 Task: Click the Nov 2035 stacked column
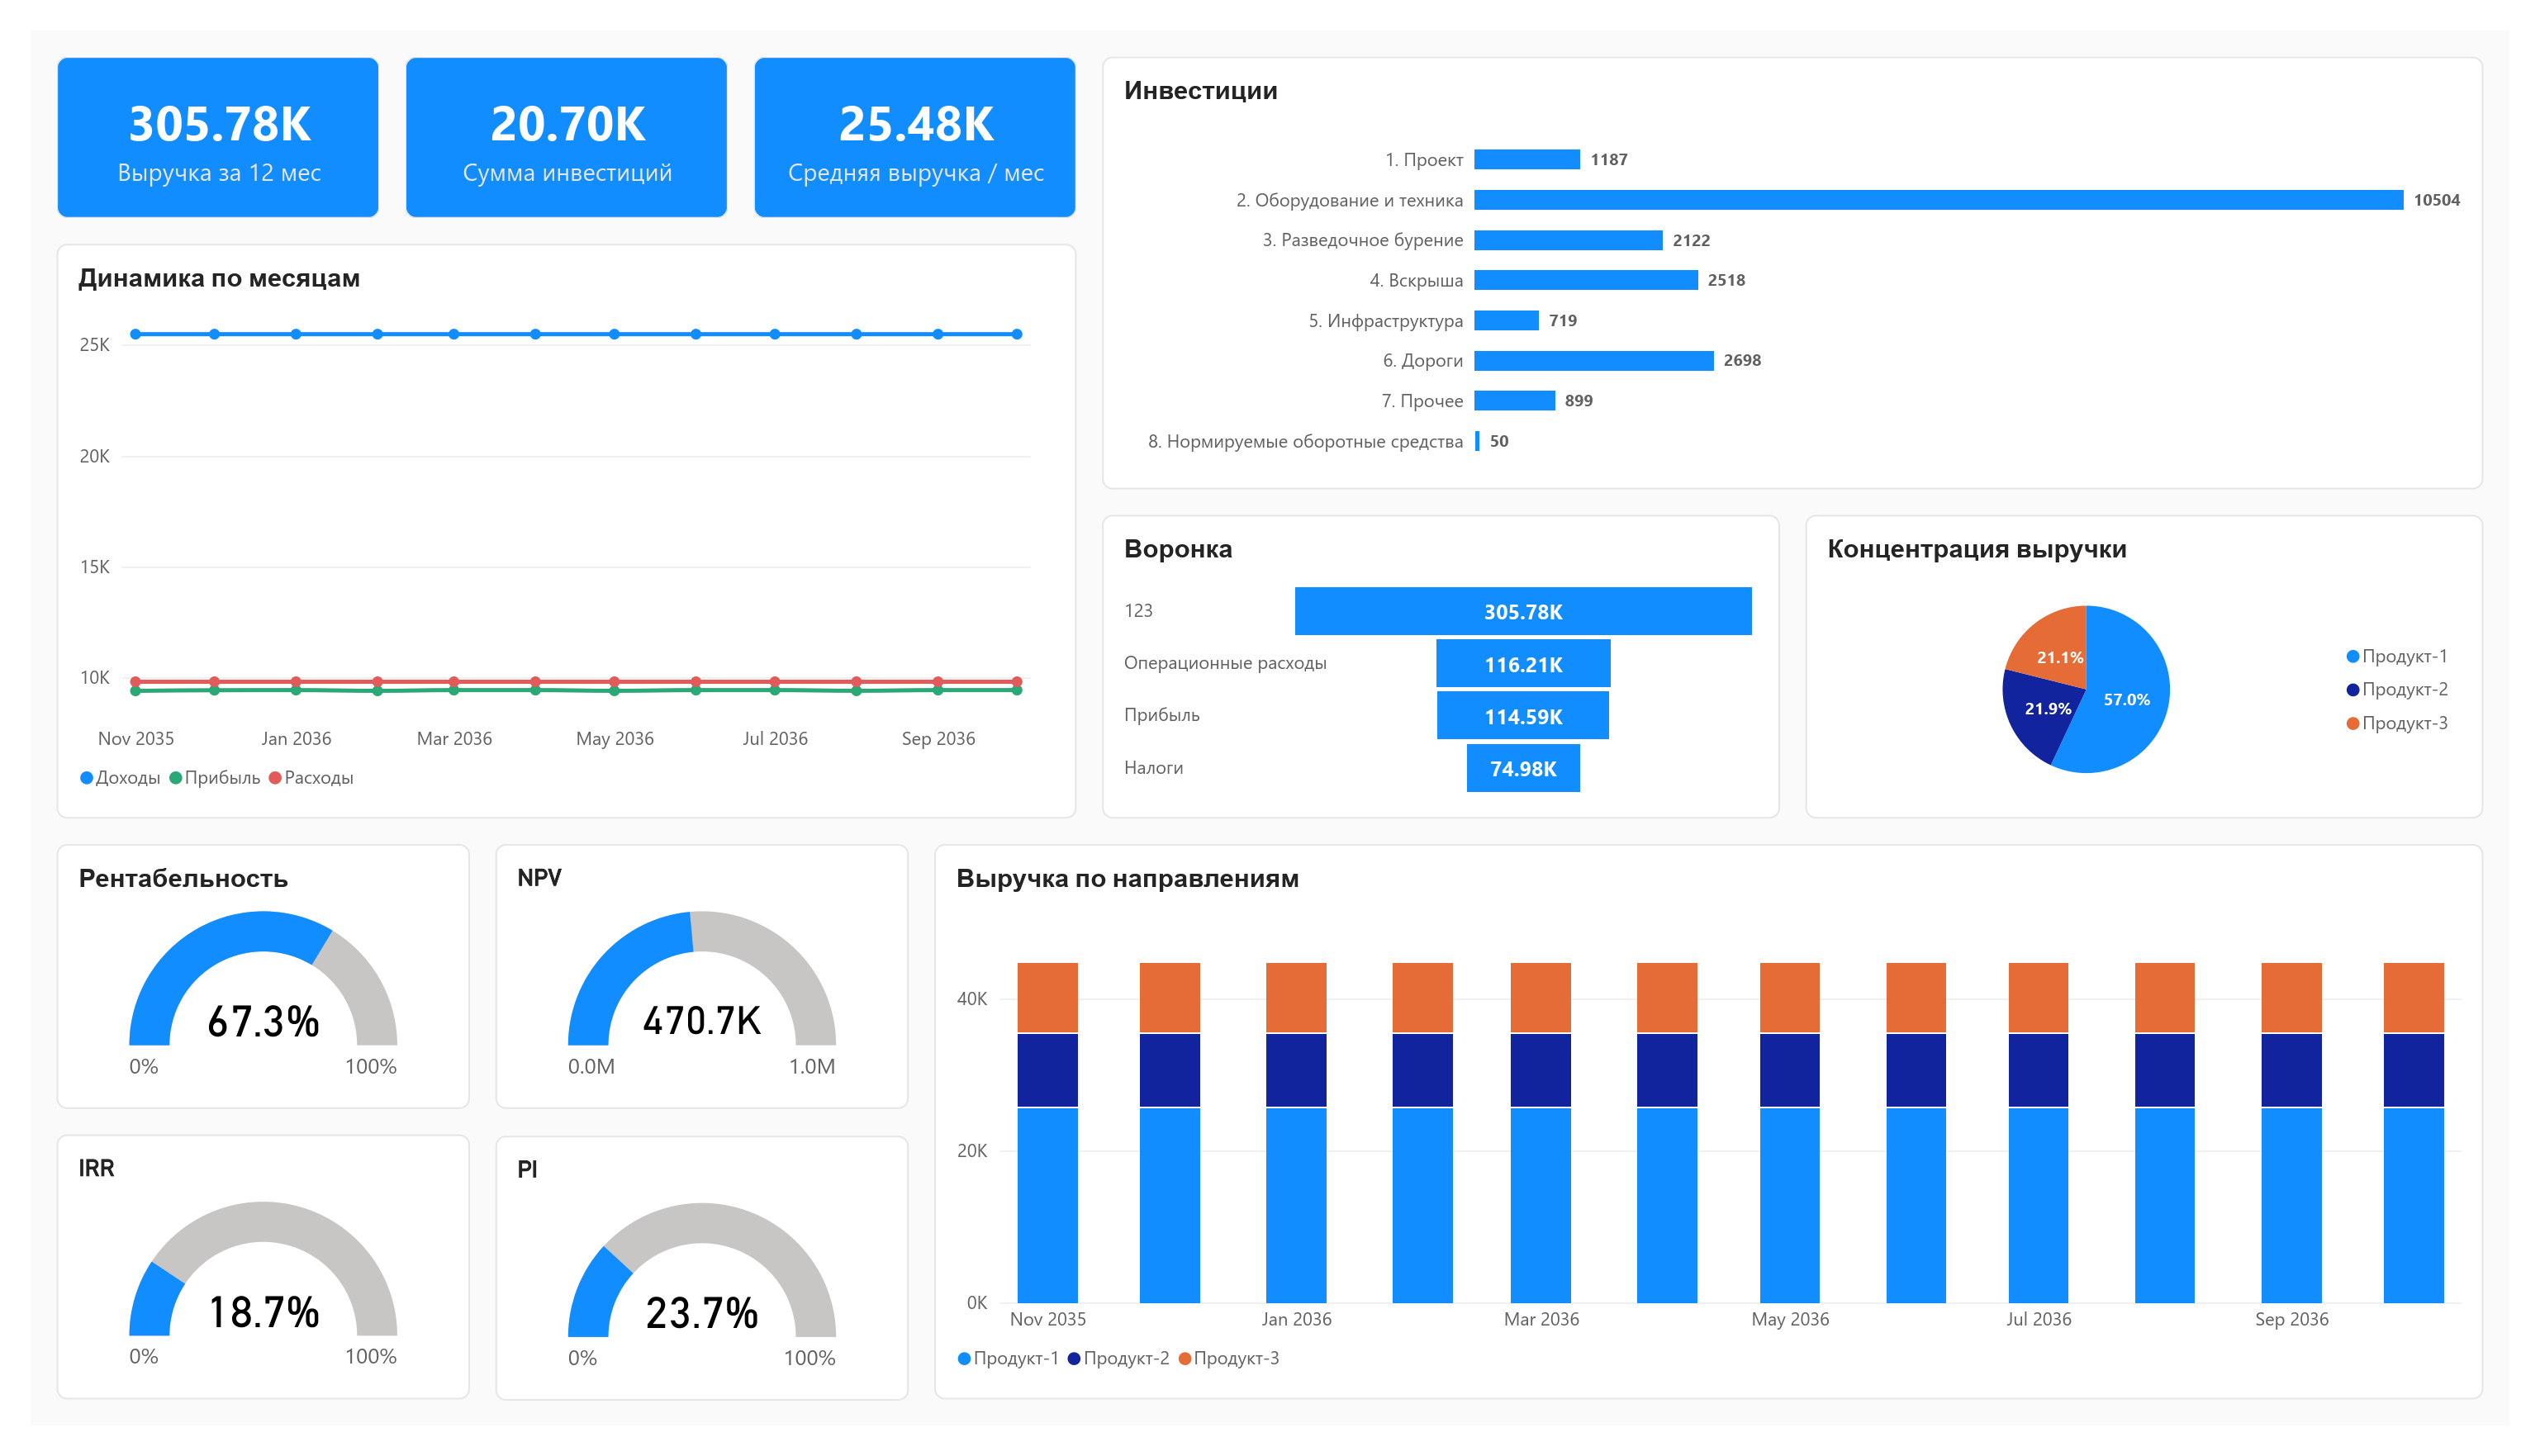(1047, 1133)
